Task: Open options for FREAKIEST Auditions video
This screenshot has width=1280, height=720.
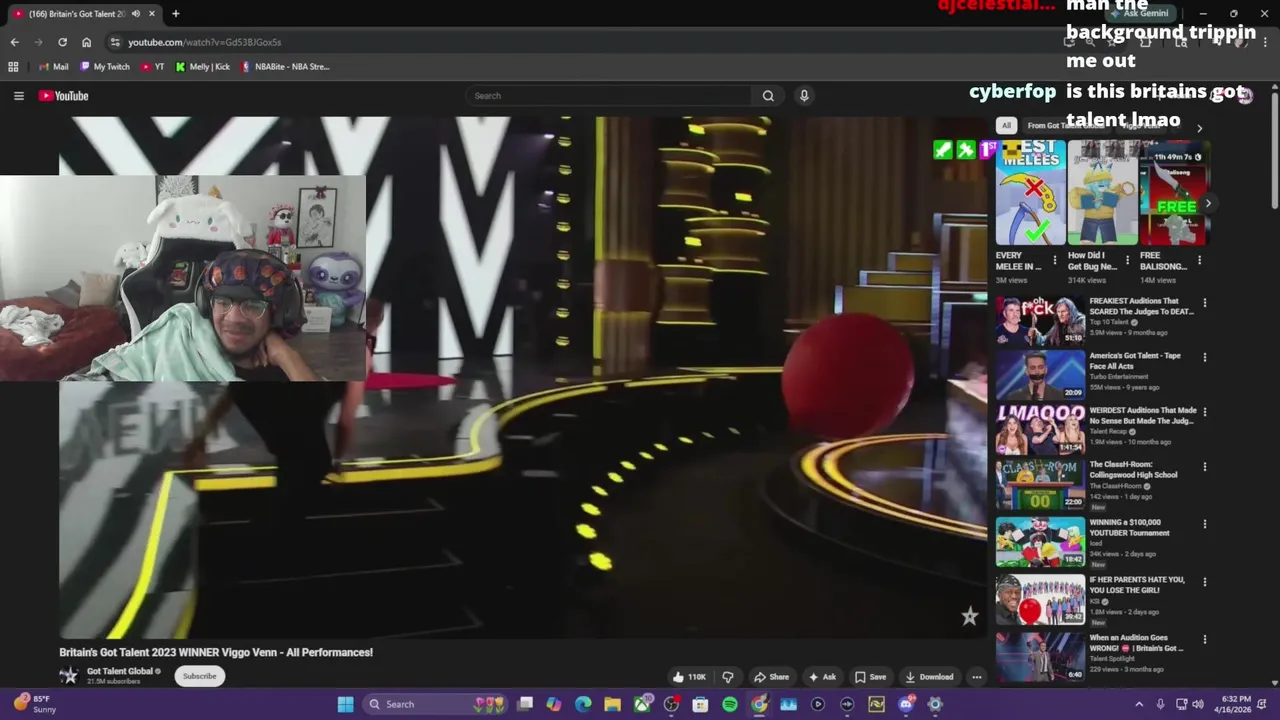Action: point(1204,302)
